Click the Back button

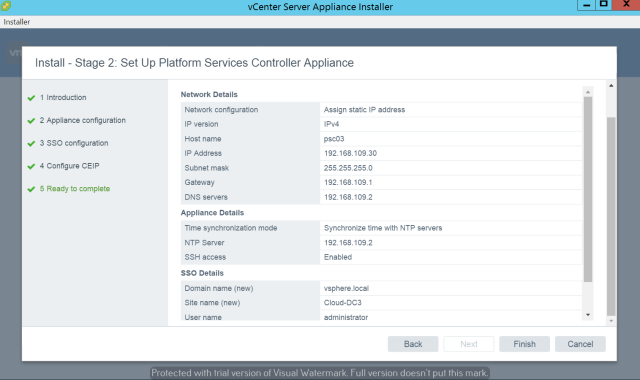click(x=413, y=344)
